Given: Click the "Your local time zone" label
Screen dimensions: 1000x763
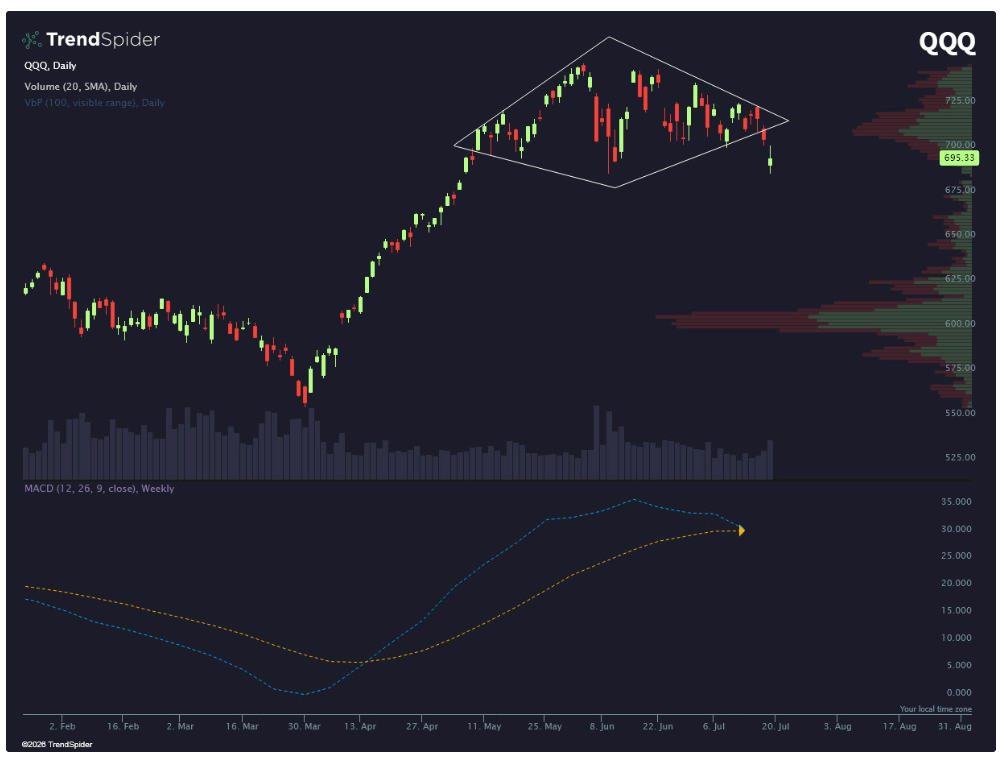Looking at the screenshot, I should 936,709.
